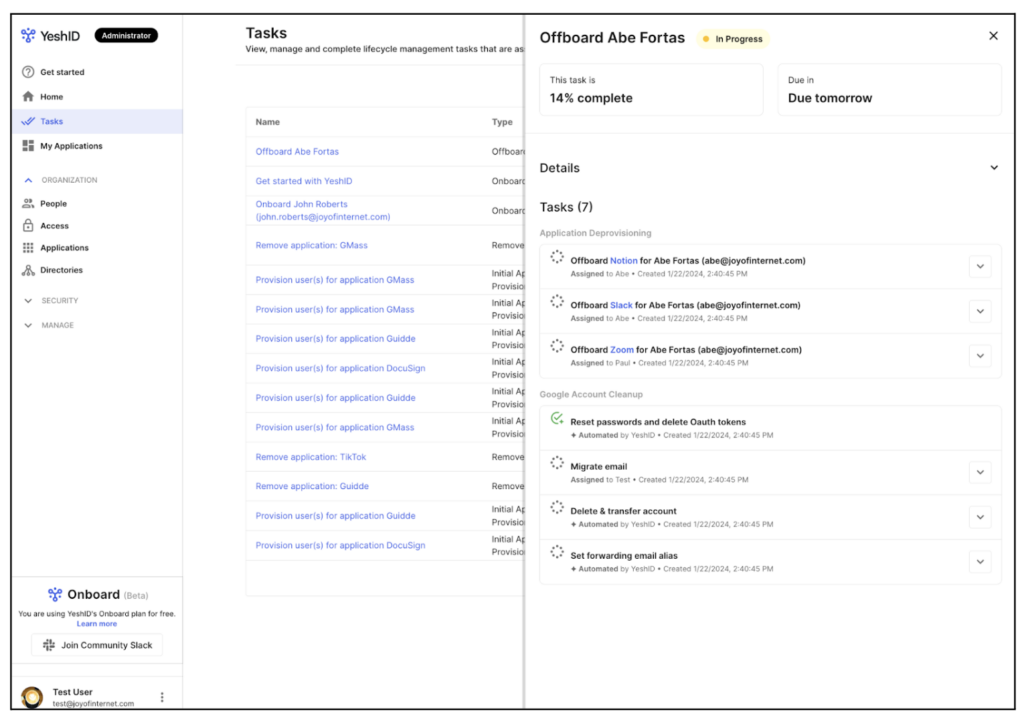Expand the Details section chevron
The width and height of the screenshot is (1024, 716).
coord(994,168)
